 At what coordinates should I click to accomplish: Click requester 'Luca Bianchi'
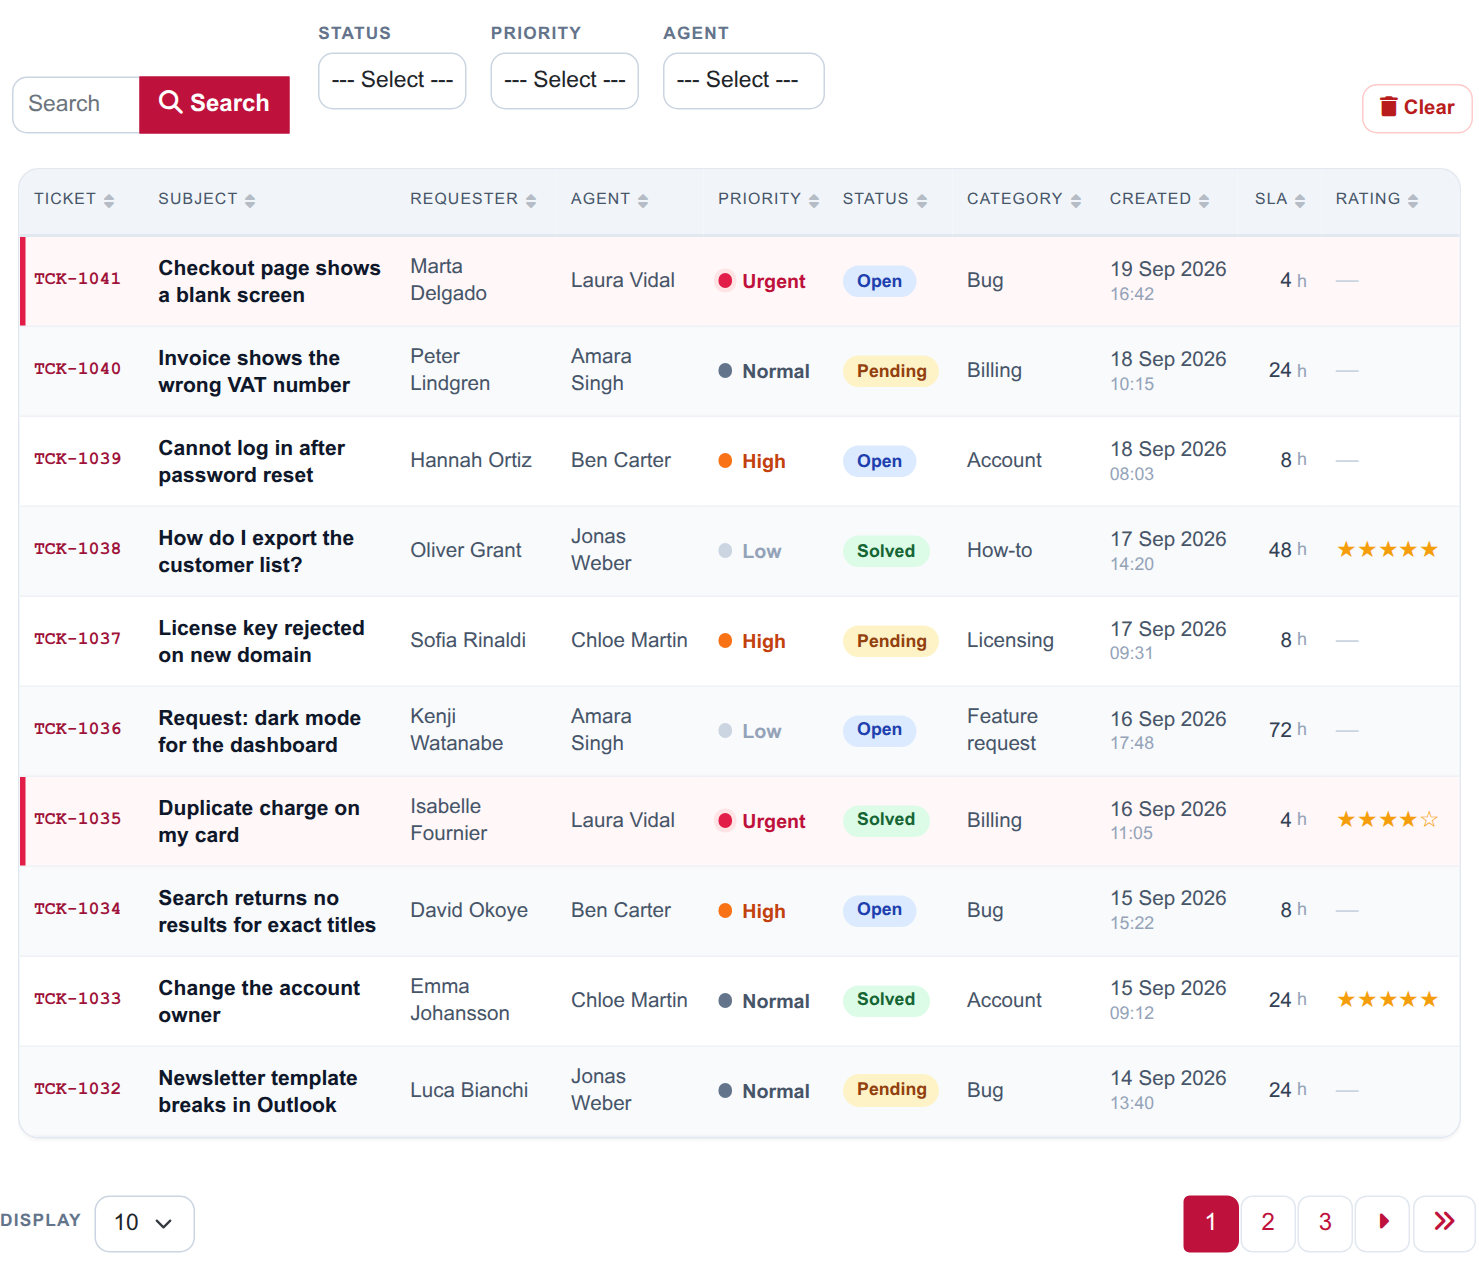click(469, 1091)
